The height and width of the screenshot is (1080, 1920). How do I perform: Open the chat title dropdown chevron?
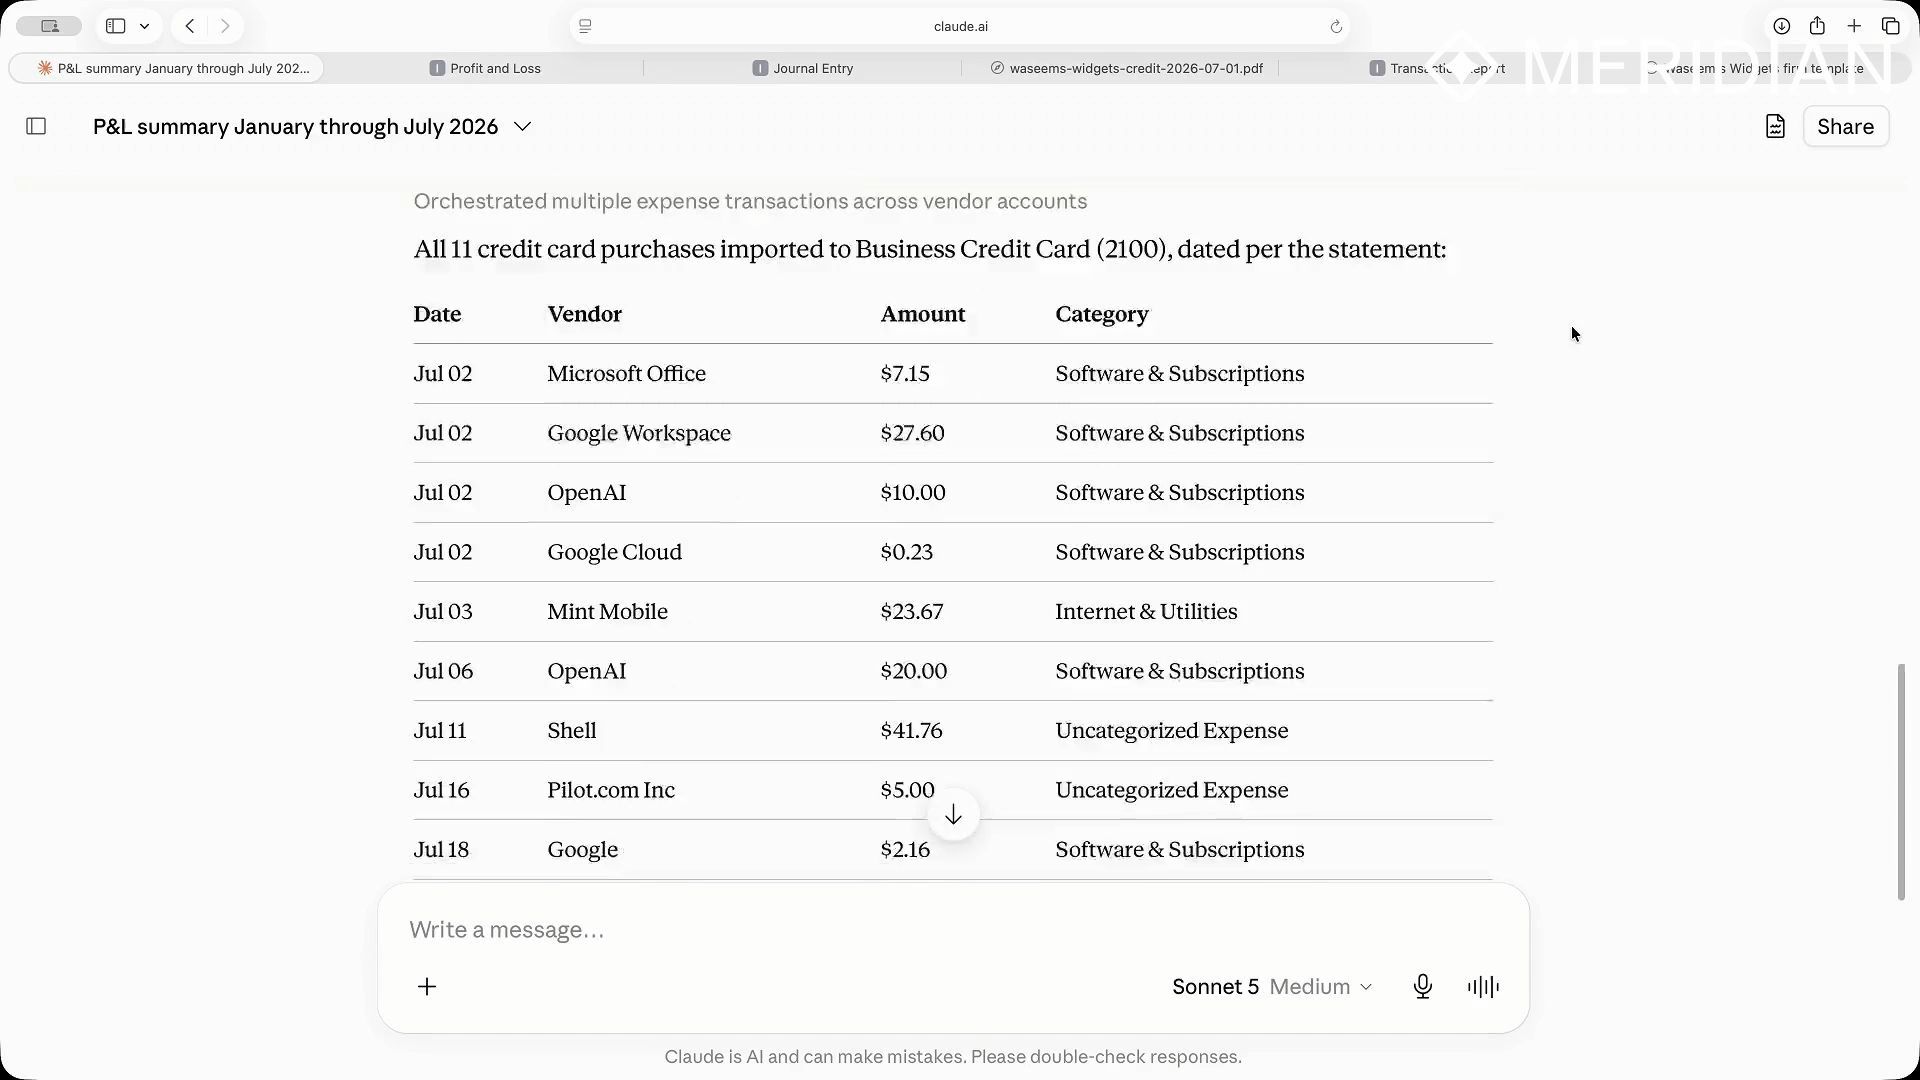522,126
